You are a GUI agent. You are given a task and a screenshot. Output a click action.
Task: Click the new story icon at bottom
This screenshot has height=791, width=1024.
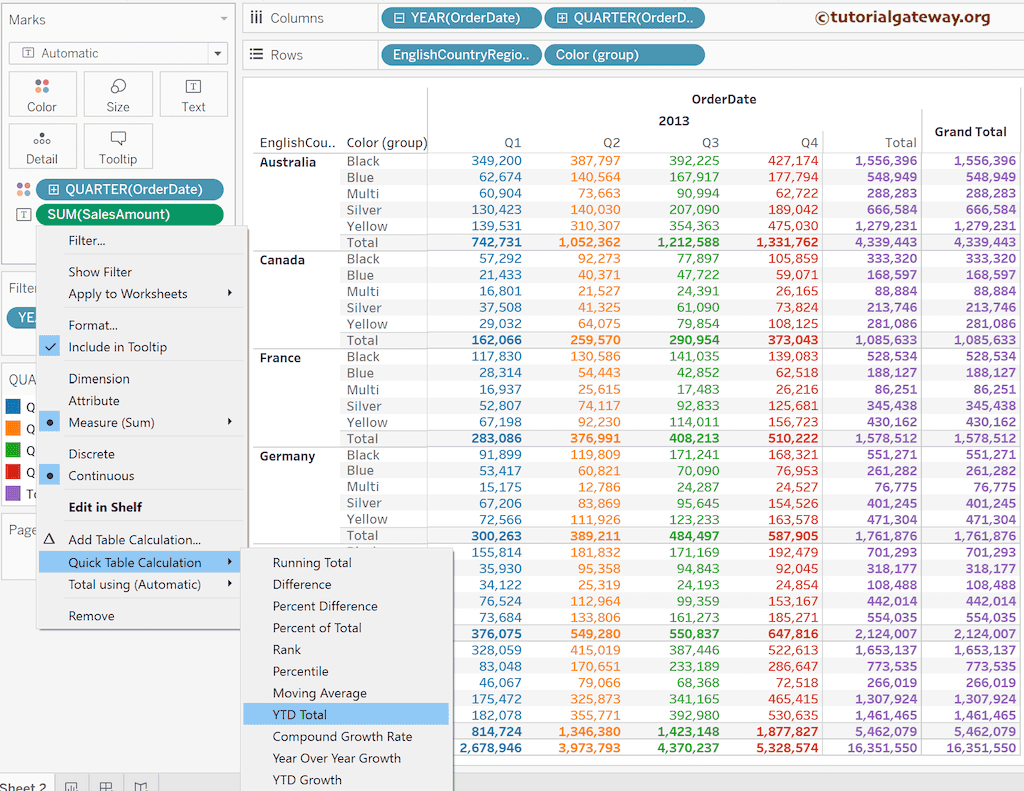141,786
